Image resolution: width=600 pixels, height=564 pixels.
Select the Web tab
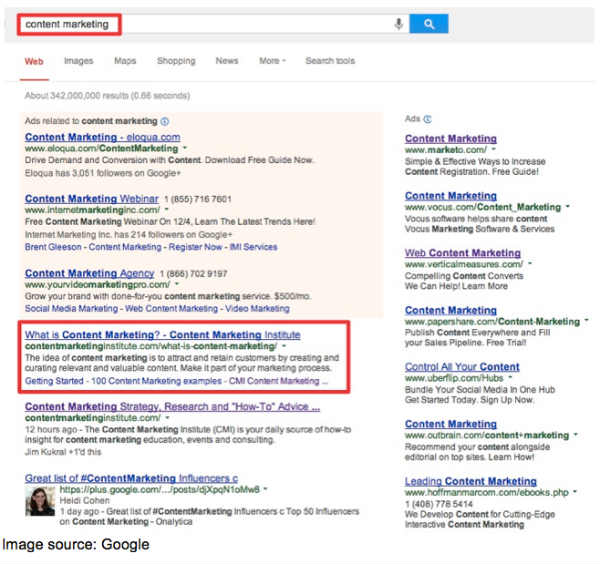pyautogui.click(x=34, y=61)
